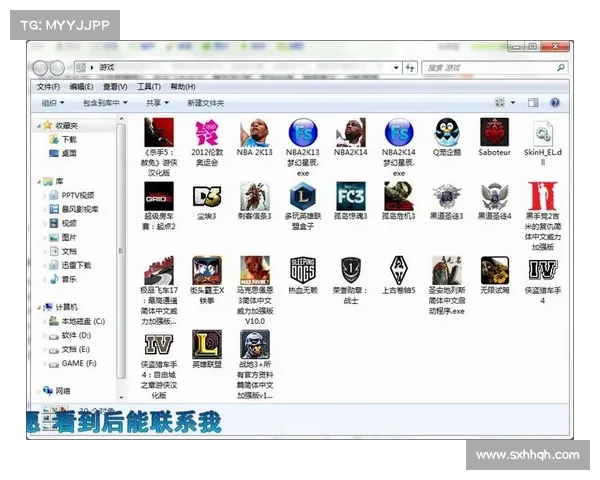
Task: Open the 街头霸王X铁拳 icon
Action: (x=207, y=270)
